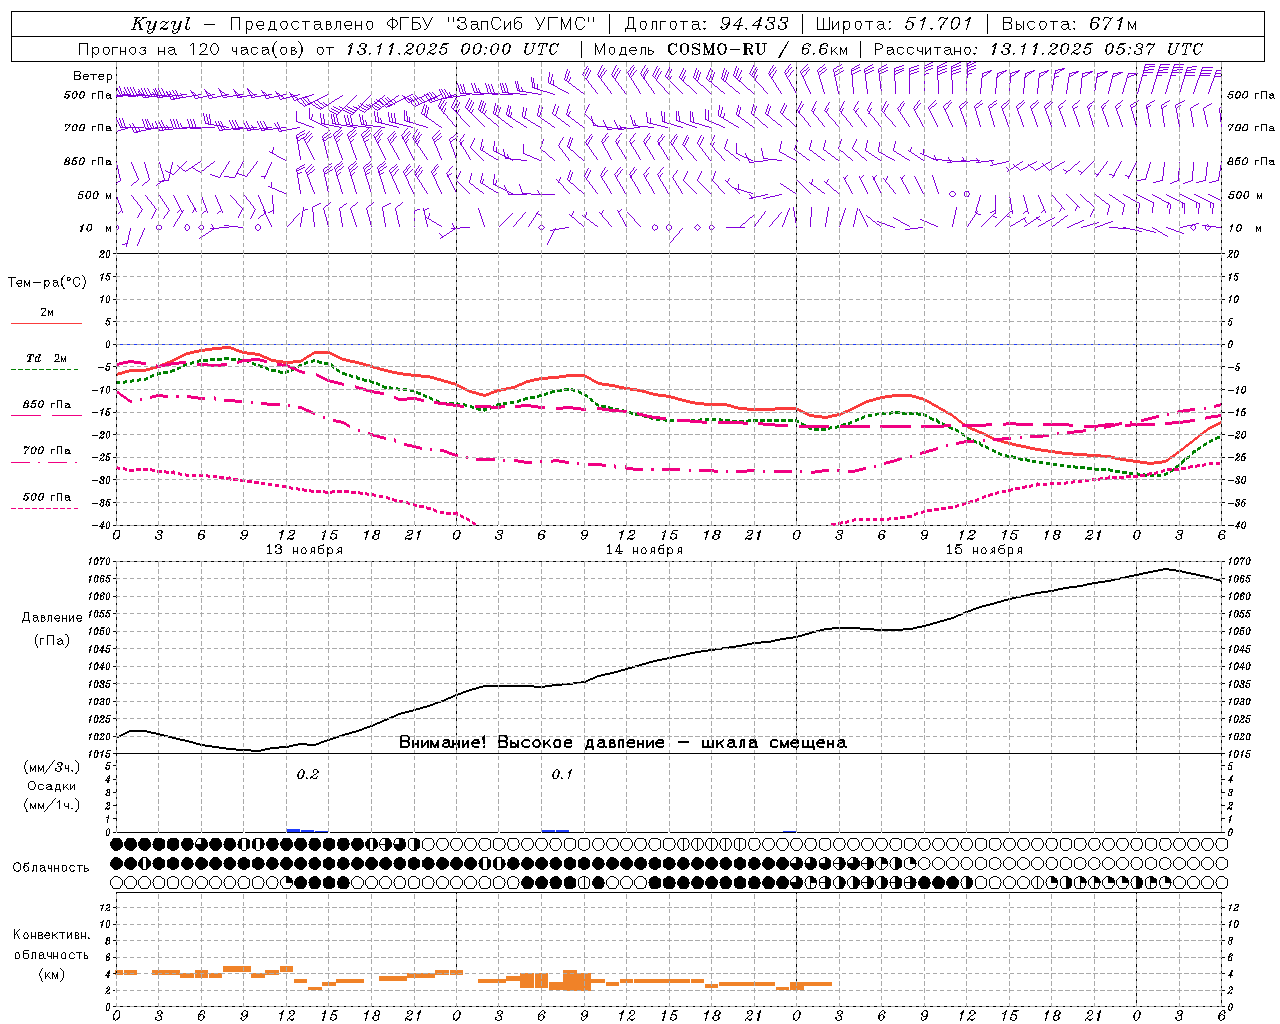Click the "(мм/3ч.)" precipitation unit label
This screenshot has height=1024, width=1280.
pyautogui.click(x=51, y=767)
